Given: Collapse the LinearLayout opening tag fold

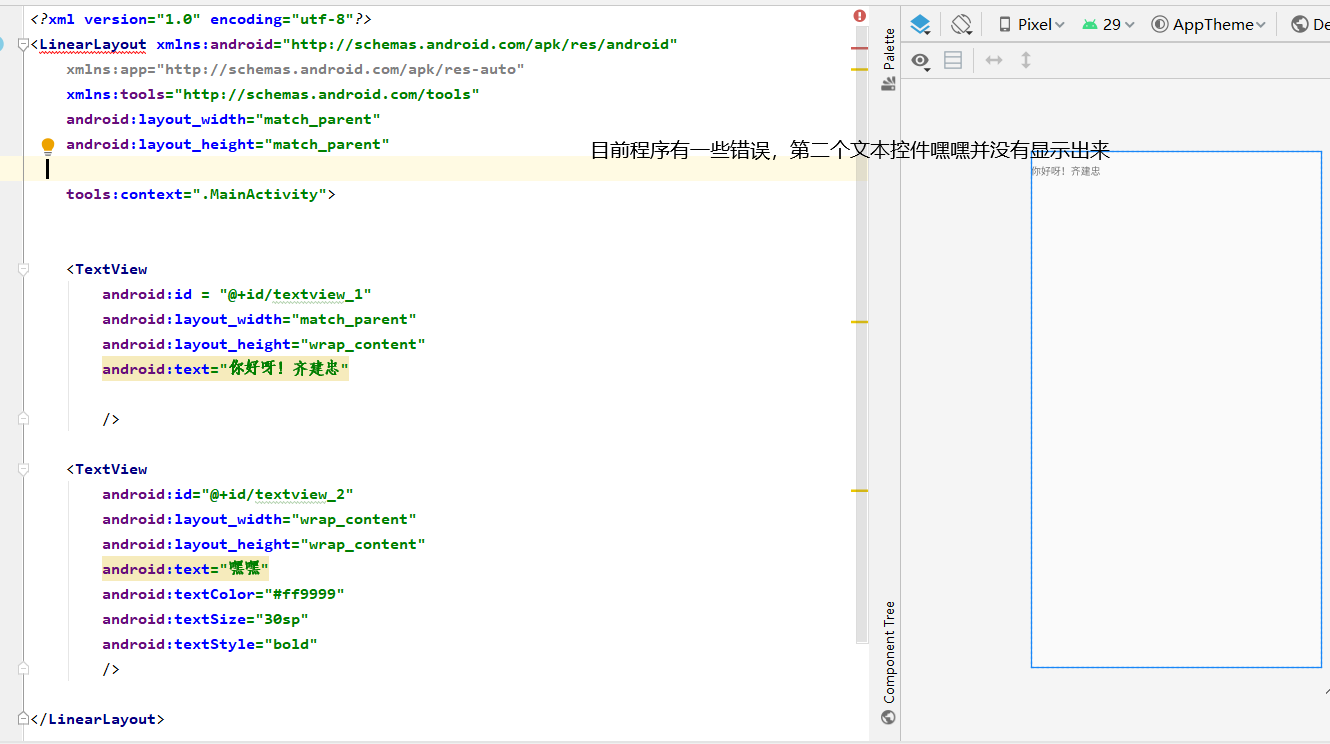Looking at the screenshot, I should [x=23, y=44].
